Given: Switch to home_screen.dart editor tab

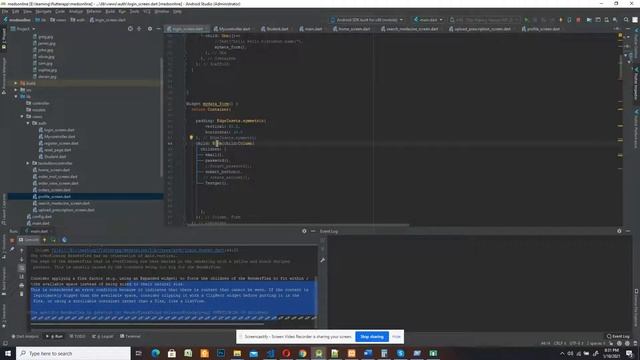Looking at the screenshot, I should point(351,29).
